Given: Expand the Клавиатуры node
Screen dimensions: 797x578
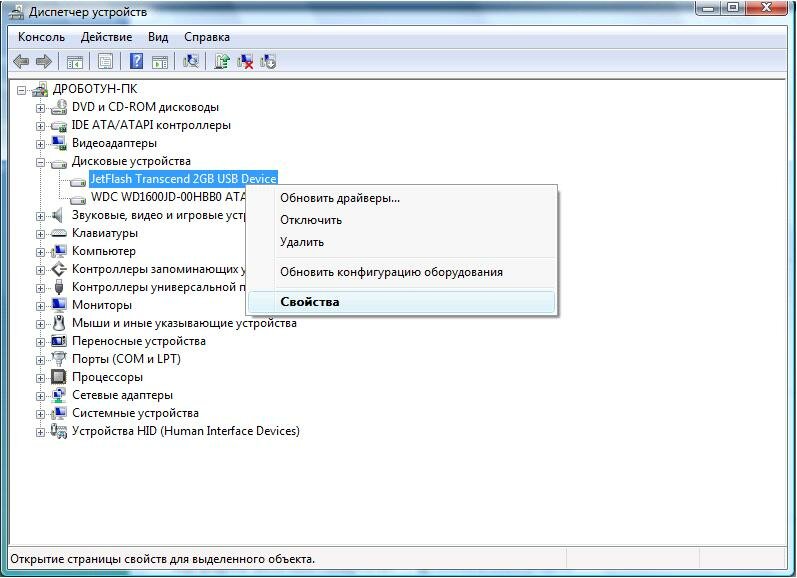Looking at the screenshot, I should 40,234.
